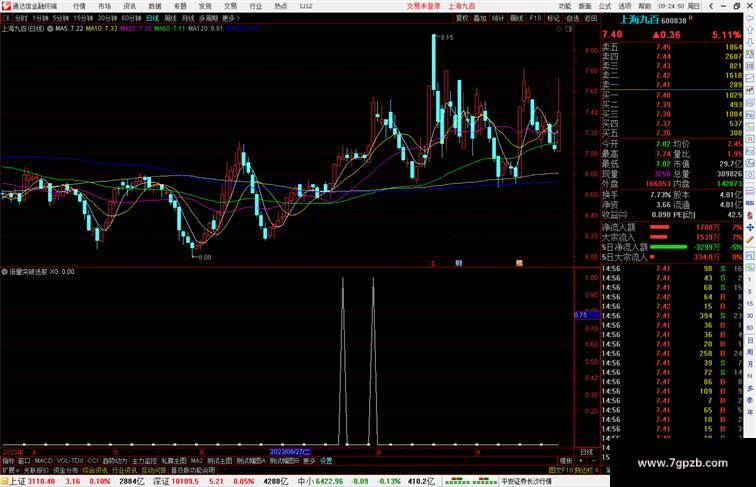Expand the 扩展 panel toggle
Image resolution: width=756 pixels, height=487 pixels.
click(x=10, y=470)
